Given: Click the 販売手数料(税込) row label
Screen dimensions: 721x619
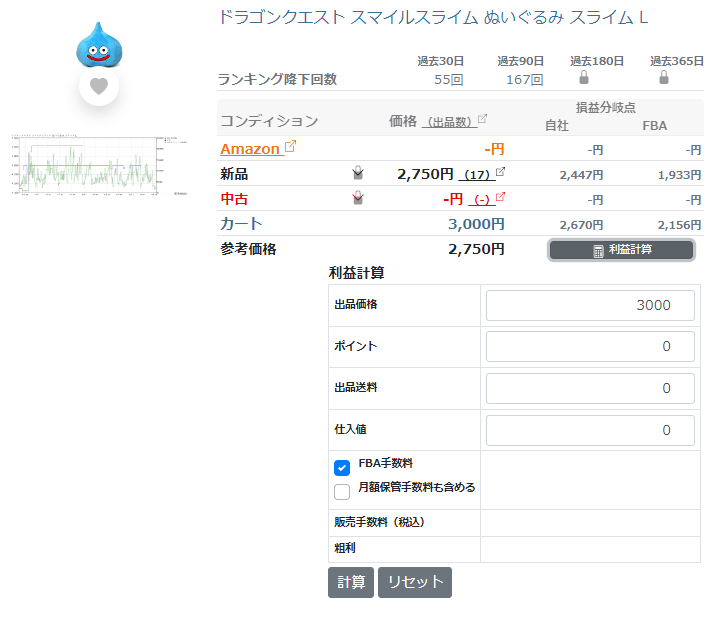Looking at the screenshot, I should [379, 522].
